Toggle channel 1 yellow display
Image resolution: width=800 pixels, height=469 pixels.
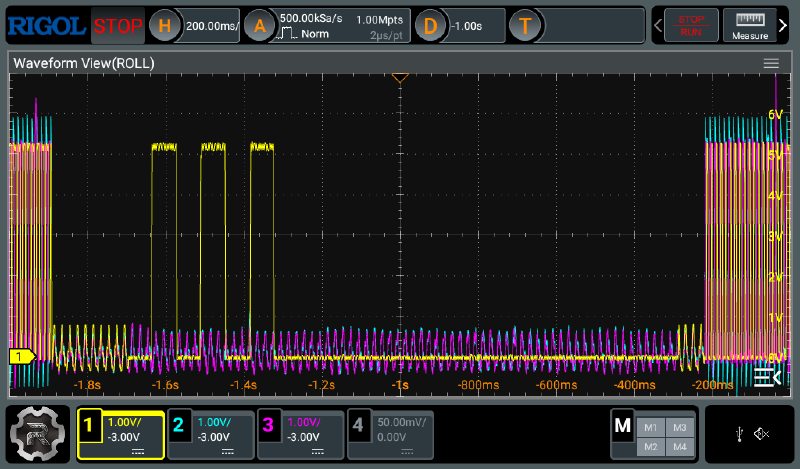pos(121,433)
